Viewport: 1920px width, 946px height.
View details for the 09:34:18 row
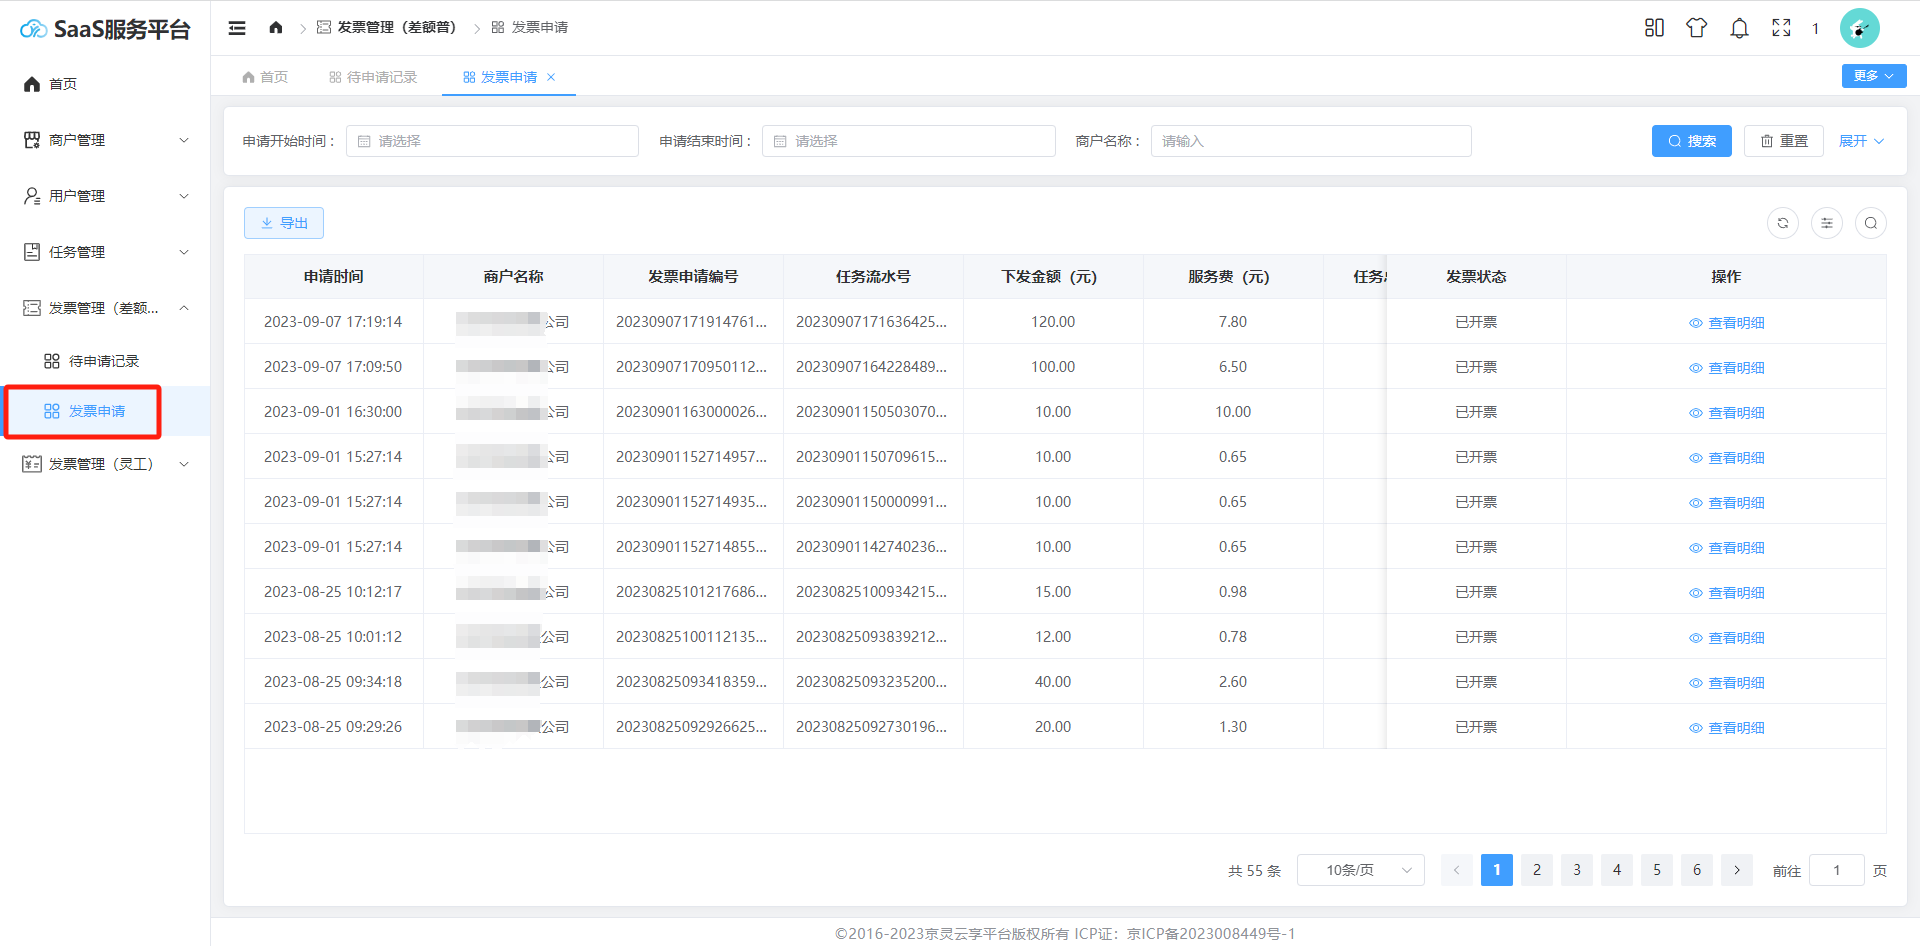point(1727,683)
